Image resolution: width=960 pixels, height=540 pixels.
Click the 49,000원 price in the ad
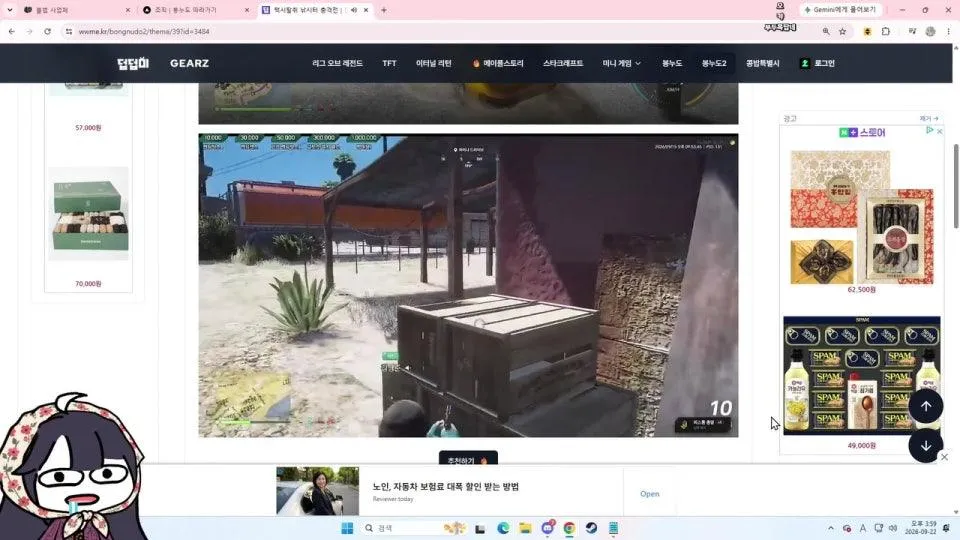861,445
